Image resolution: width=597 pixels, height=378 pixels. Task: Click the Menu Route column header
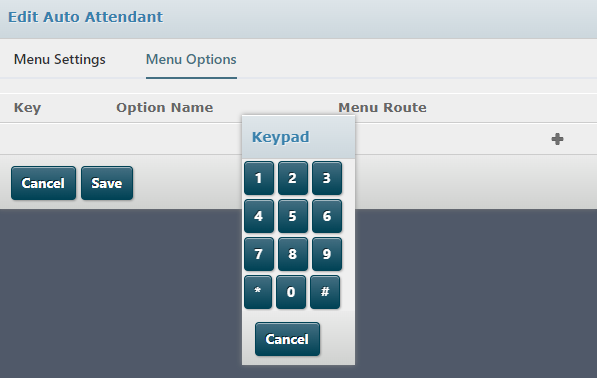click(382, 108)
